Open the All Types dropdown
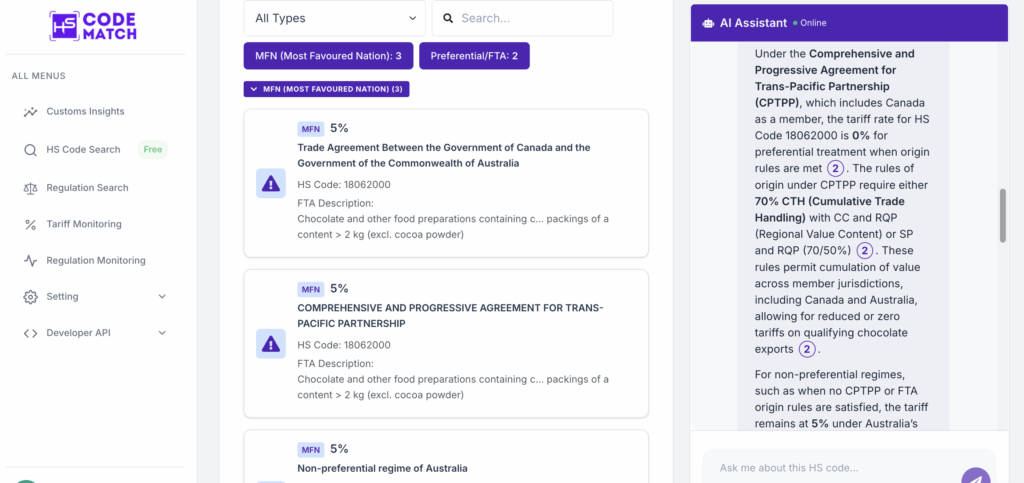Screen dimensions: 1024x483 [x=334, y=18]
